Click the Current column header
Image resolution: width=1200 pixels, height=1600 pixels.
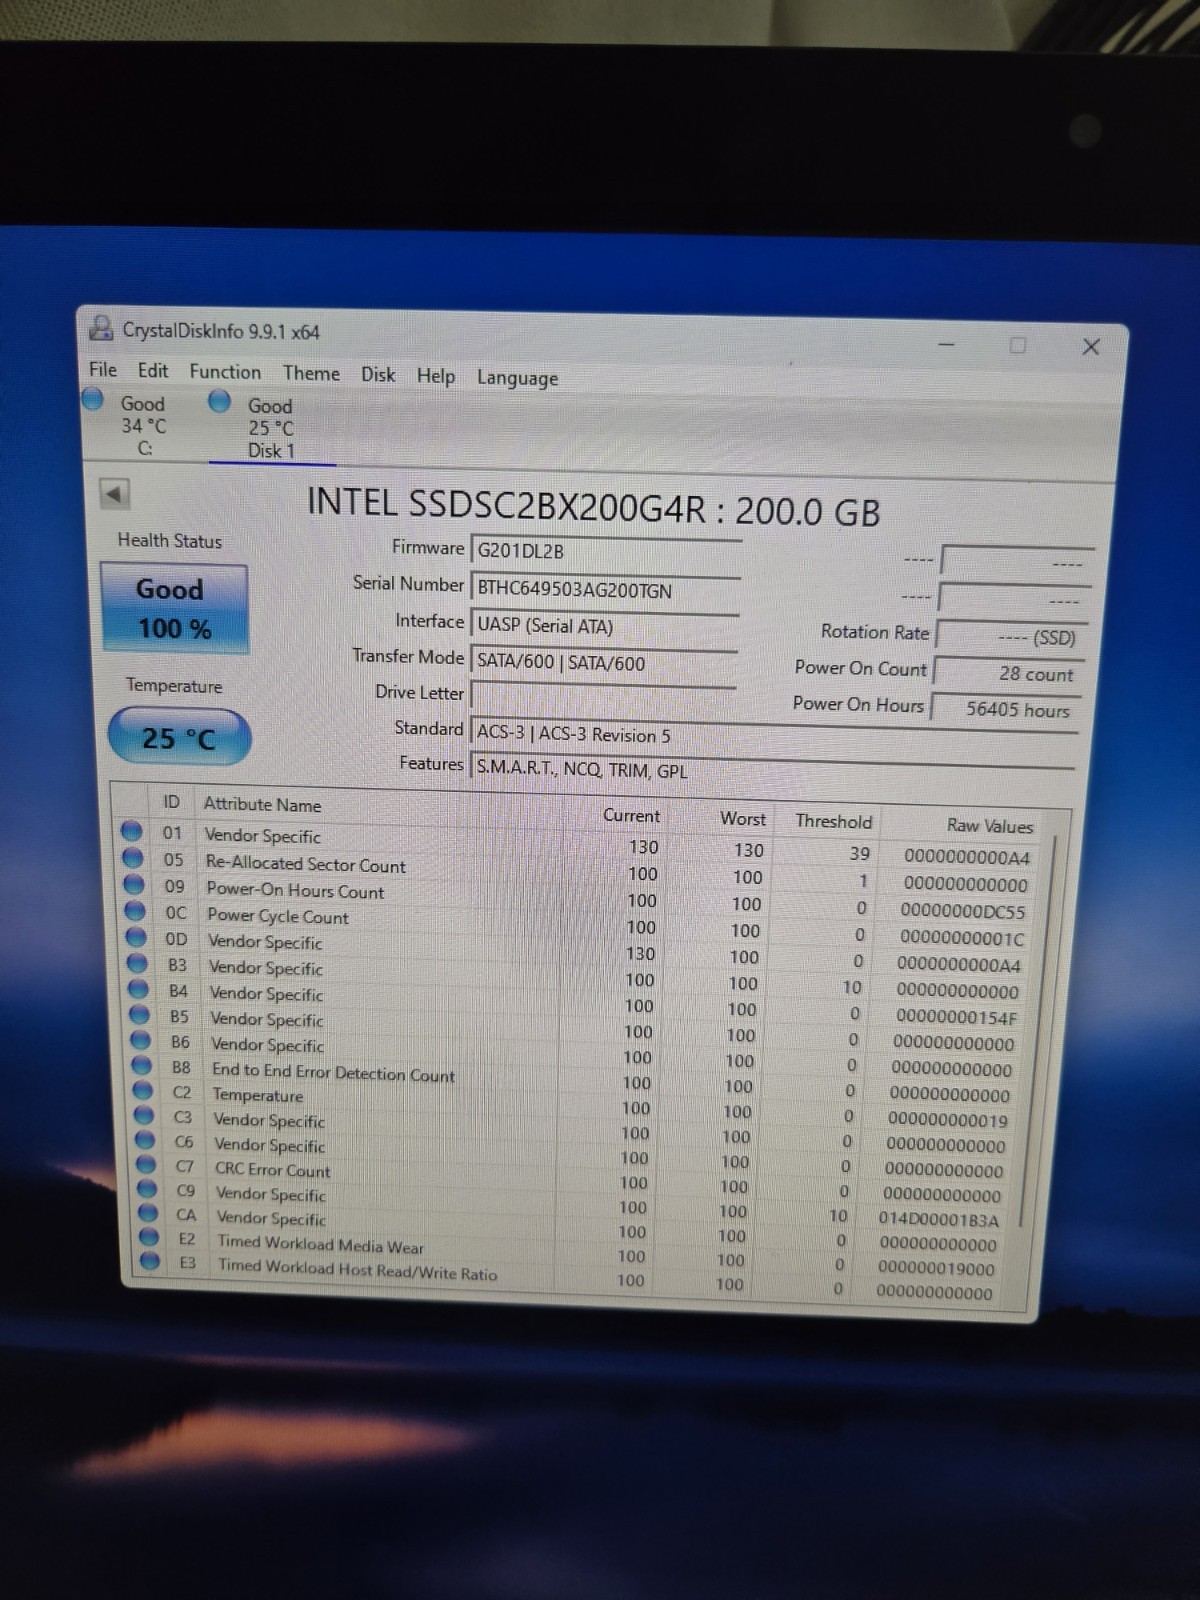631,815
